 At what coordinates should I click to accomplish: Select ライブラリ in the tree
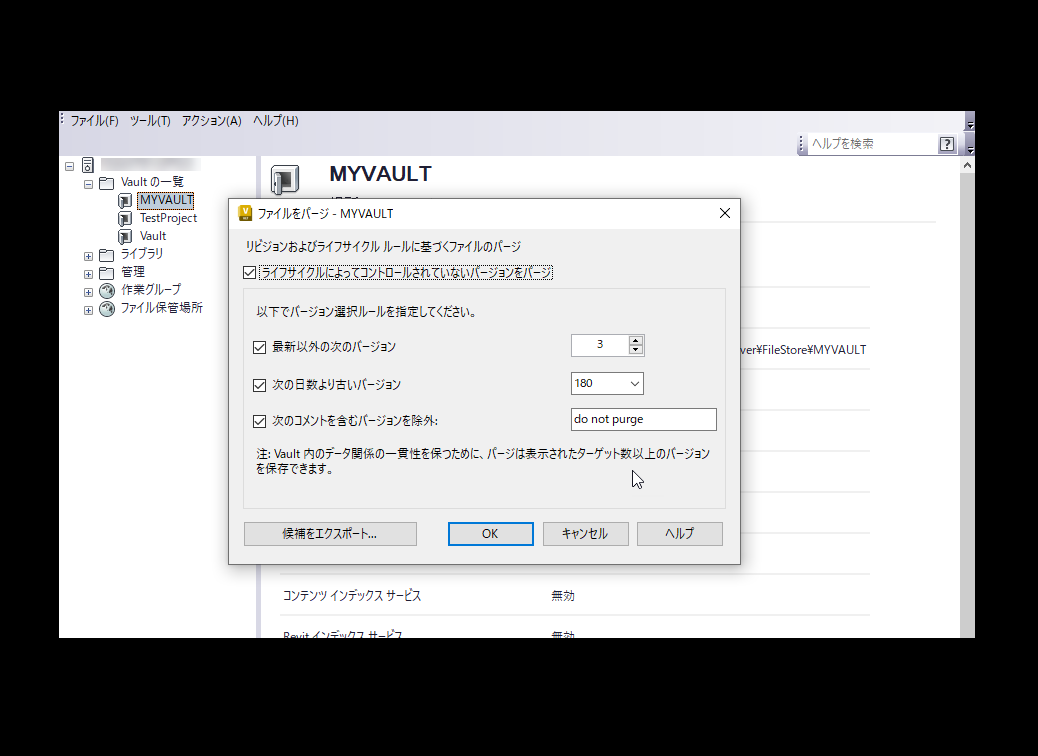click(142, 254)
